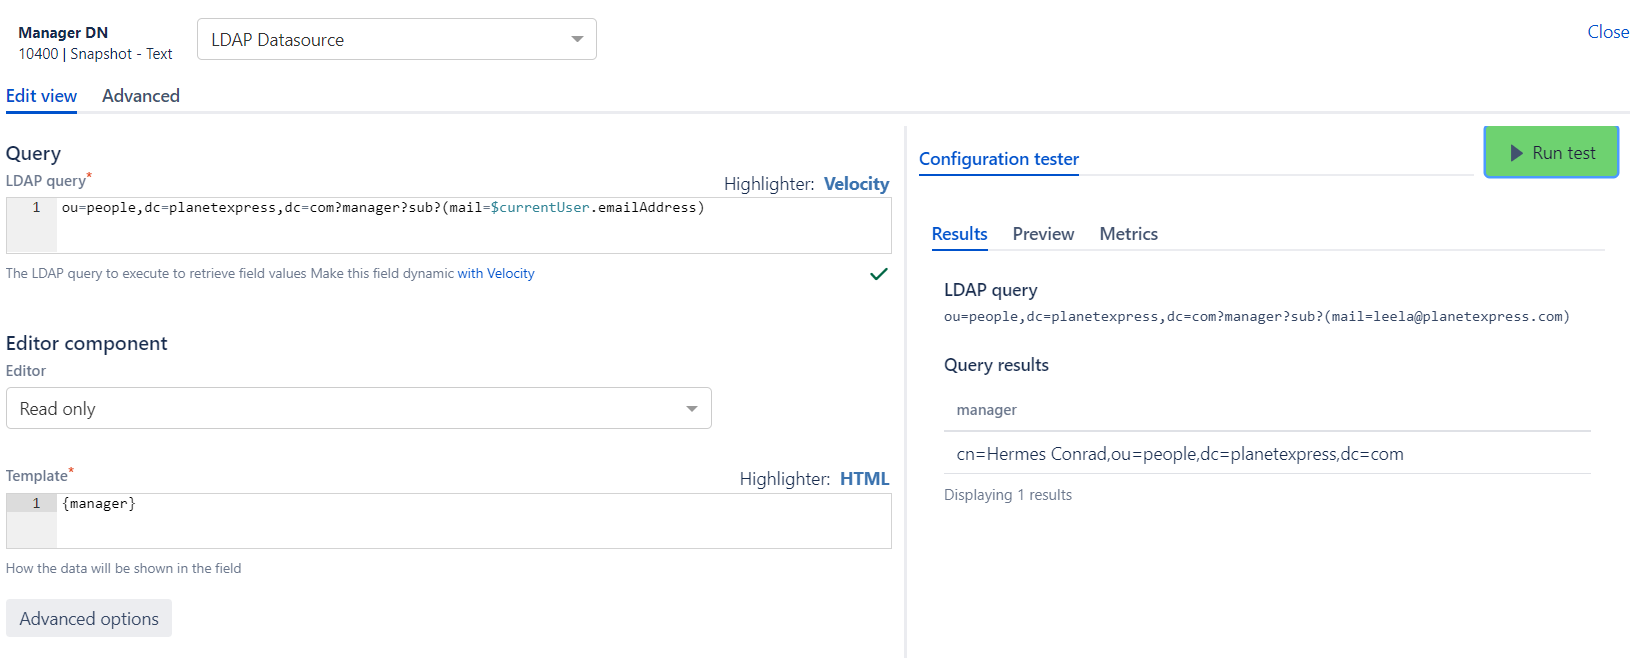
Task: Show the Metrics tab
Action: pos(1128,234)
